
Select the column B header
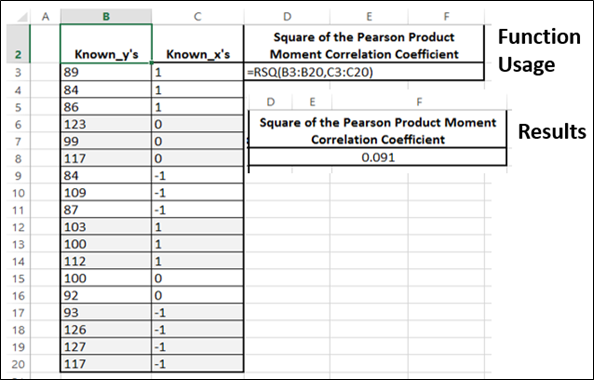(x=106, y=16)
